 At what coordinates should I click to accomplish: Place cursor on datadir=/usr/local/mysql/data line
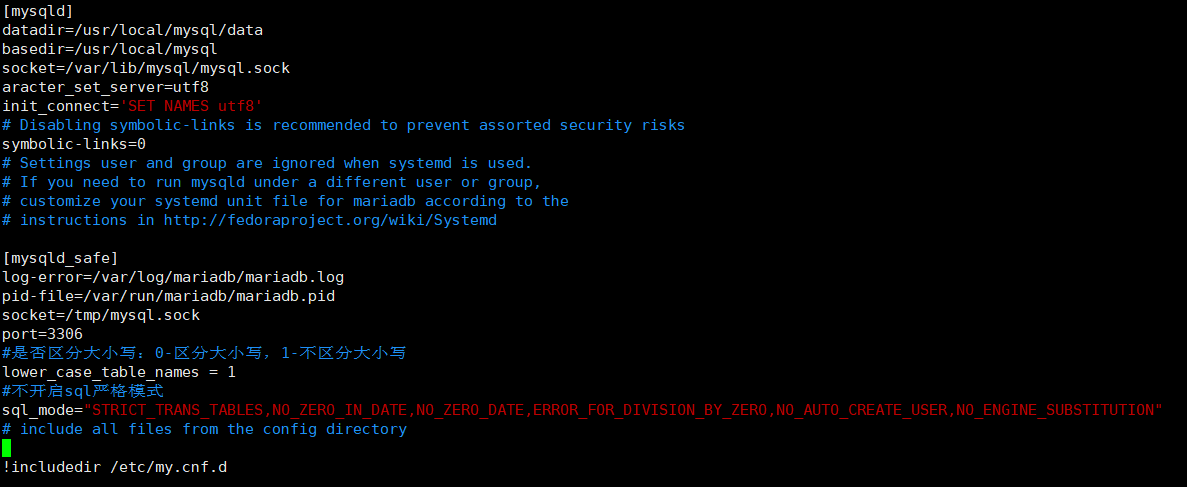(x=132, y=30)
